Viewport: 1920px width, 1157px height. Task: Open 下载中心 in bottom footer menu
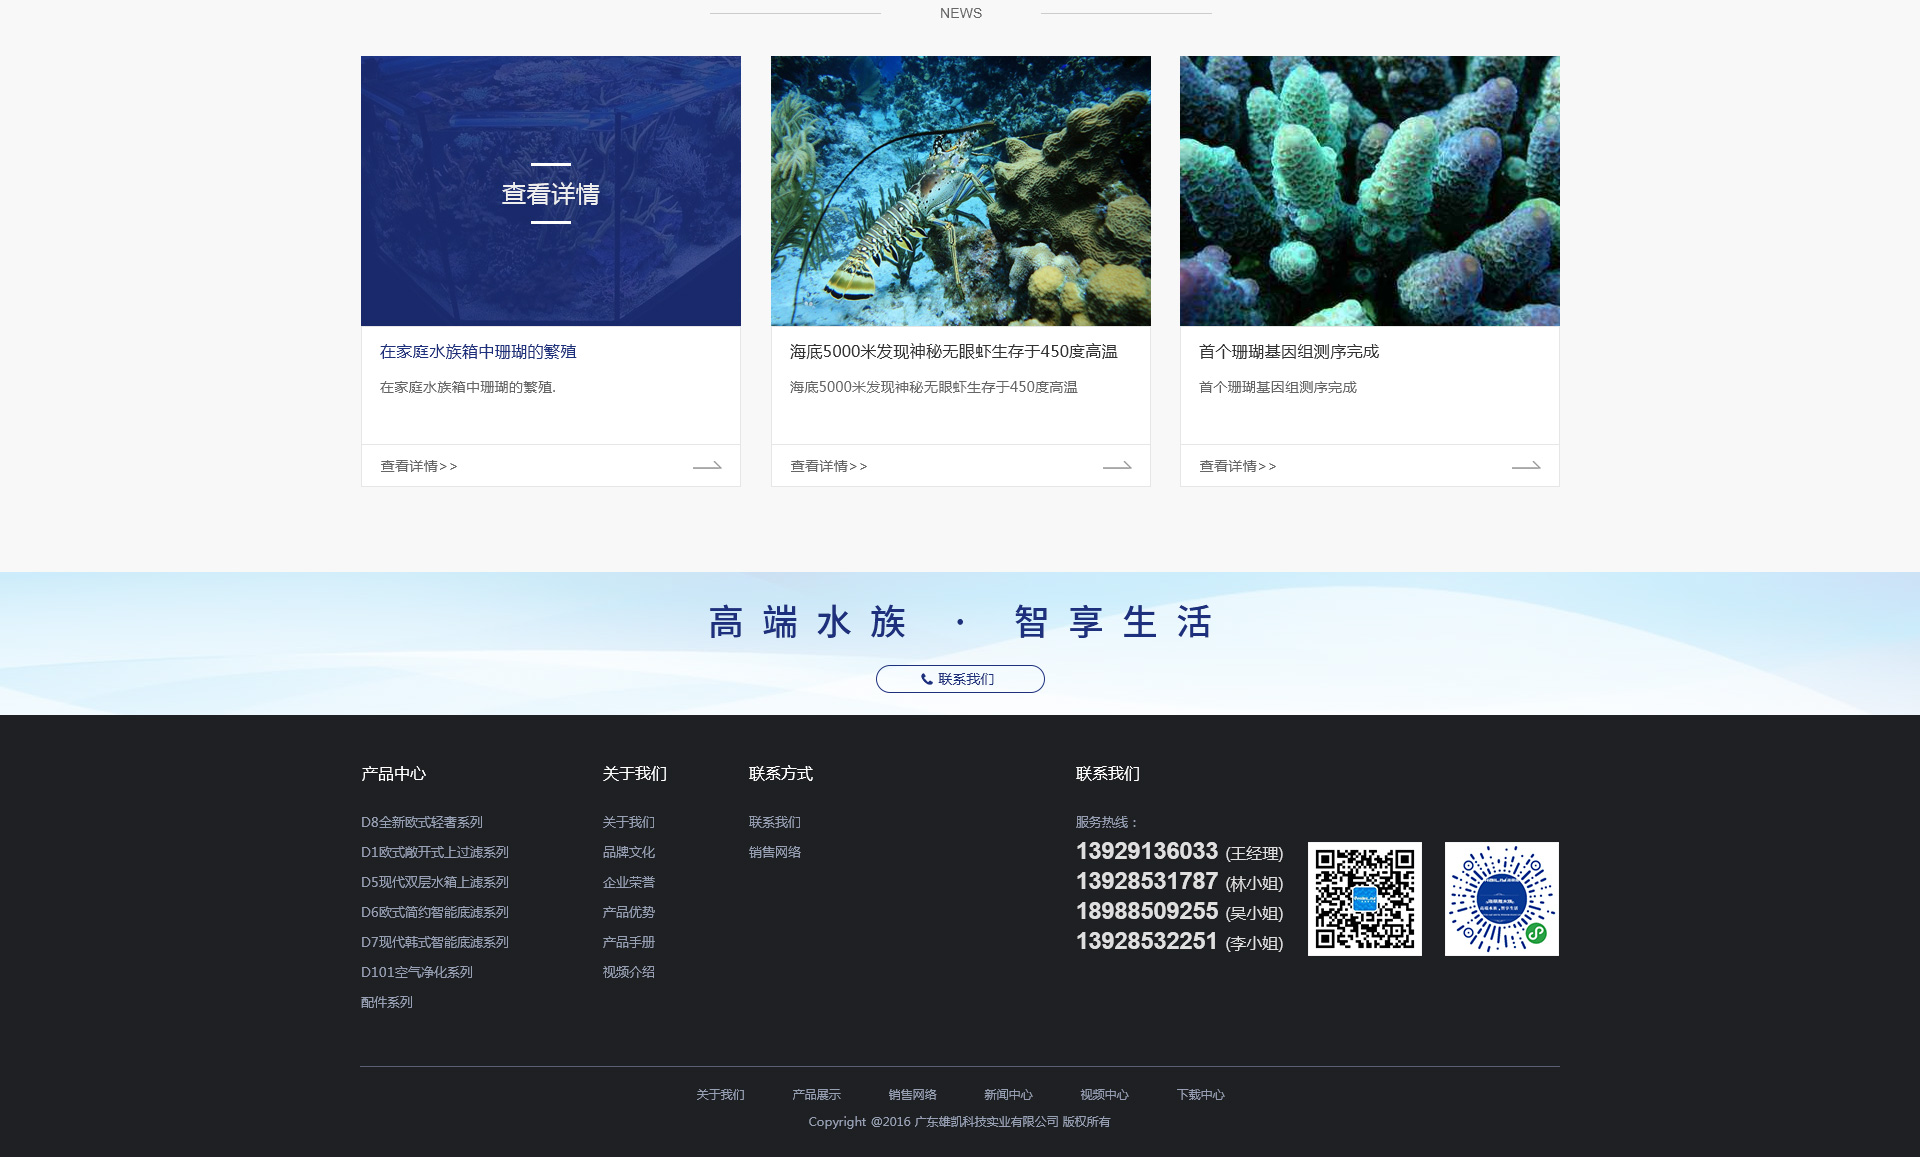1200,1095
